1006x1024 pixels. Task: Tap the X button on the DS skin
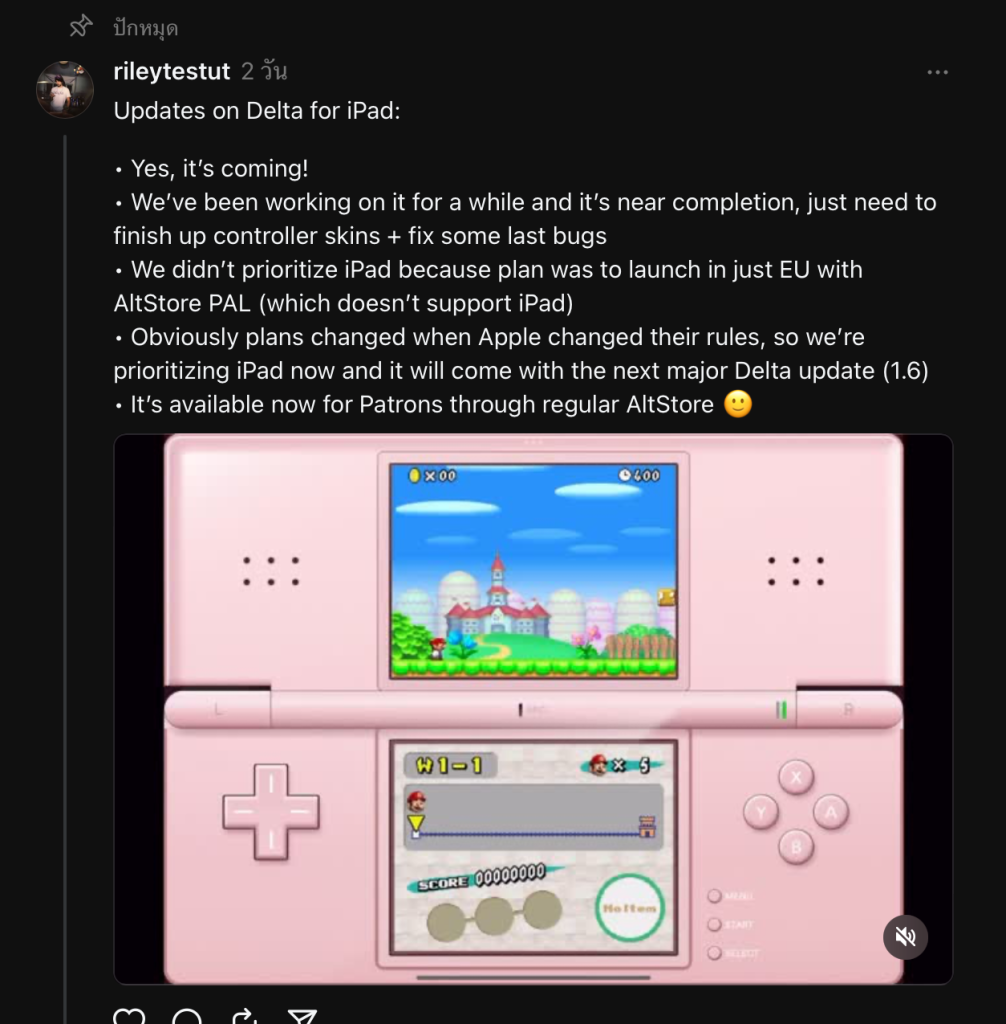pos(796,777)
